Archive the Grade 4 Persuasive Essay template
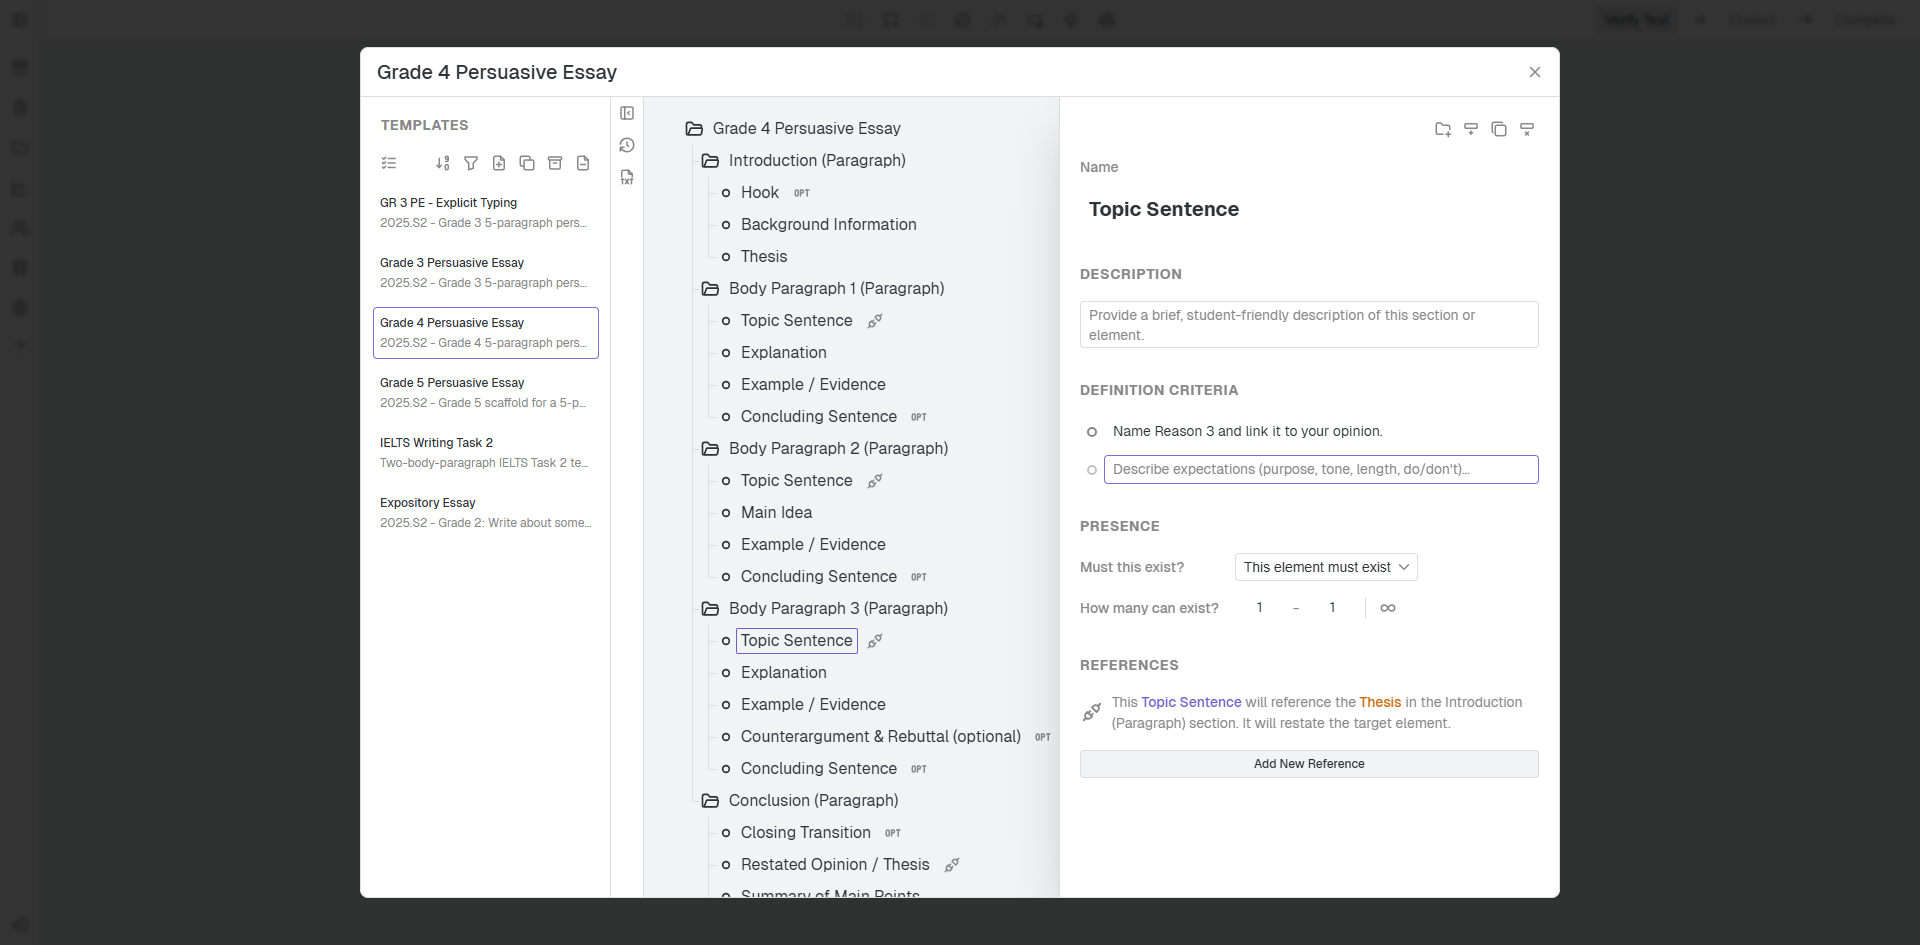Viewport: 1920px width, 945px height. tap(555, 163)
